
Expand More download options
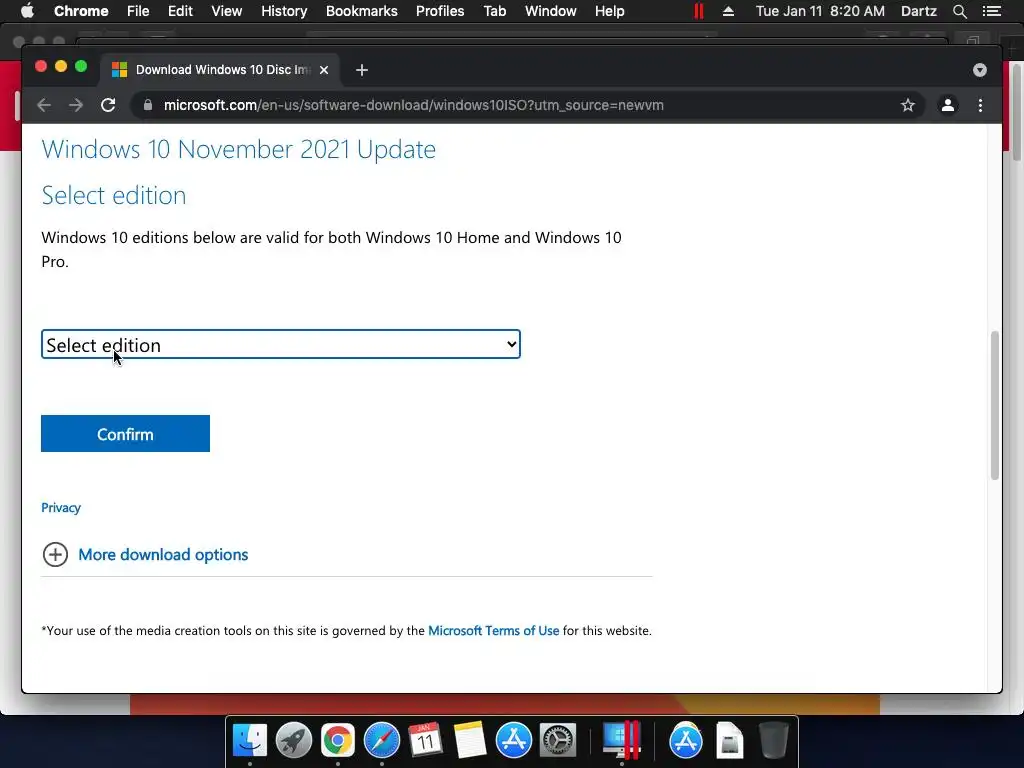tap(145, 554)
